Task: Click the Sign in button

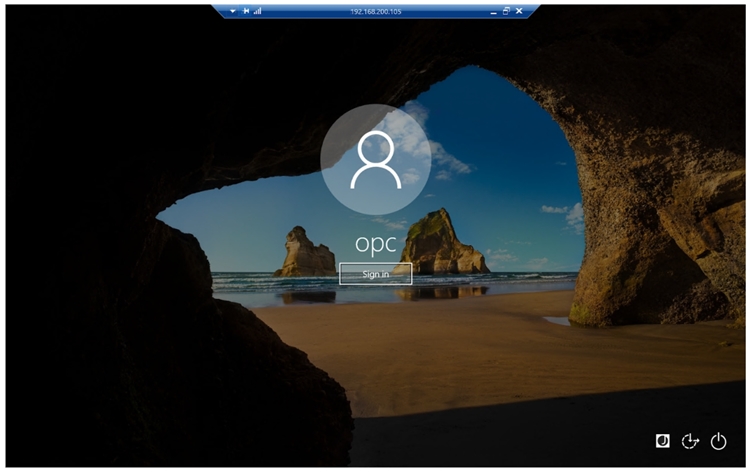Action: click(375, 273)
